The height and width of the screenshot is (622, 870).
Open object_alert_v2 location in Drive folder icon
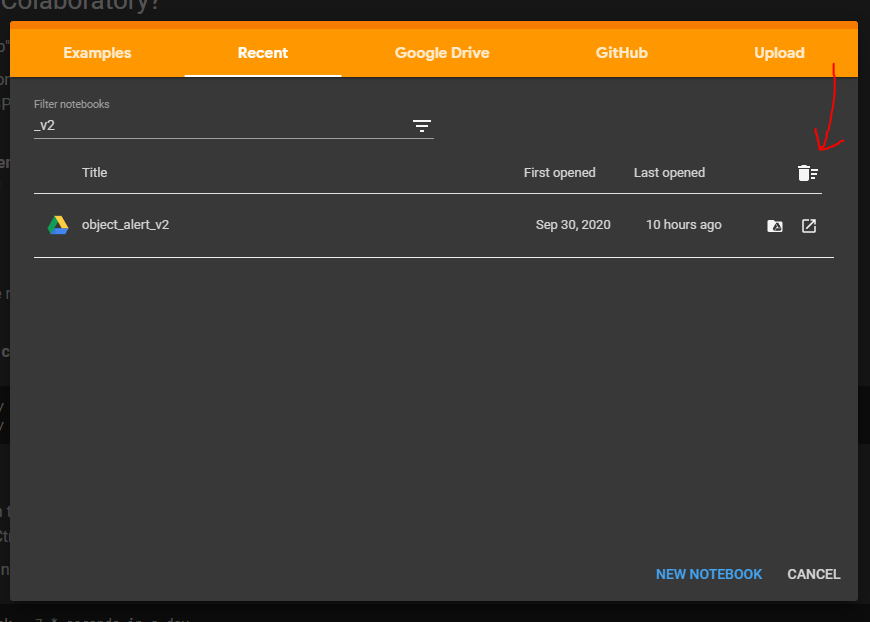pyautogui.click(x=774, y=225)
